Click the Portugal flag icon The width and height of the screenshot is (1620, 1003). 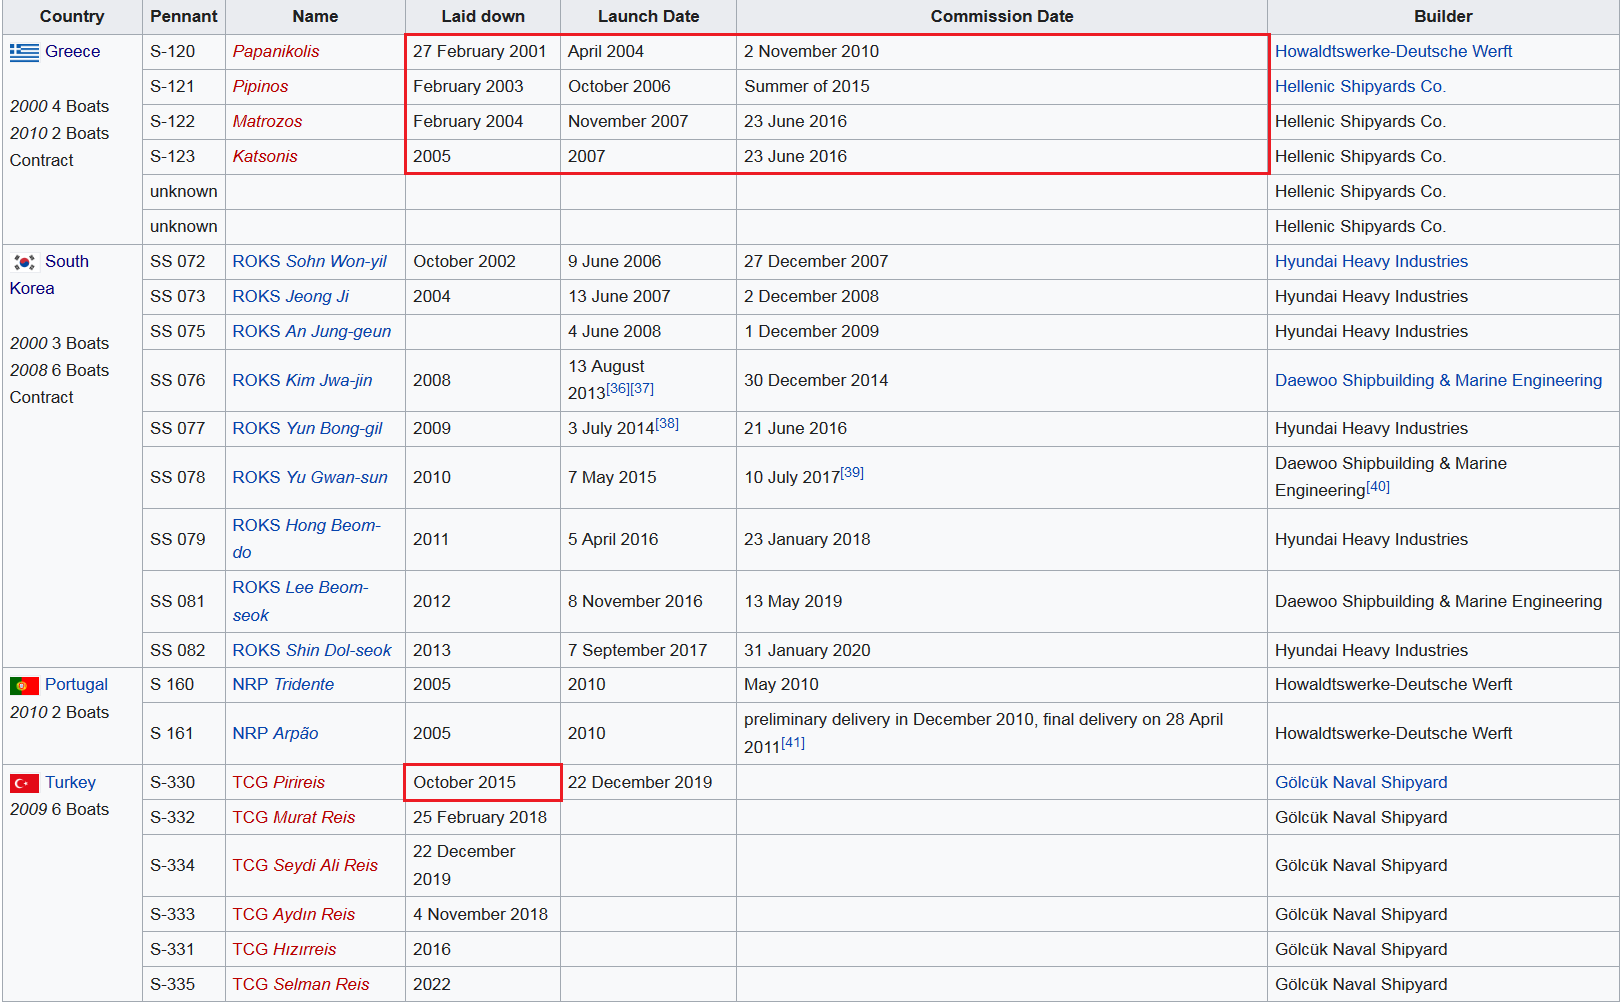(24, 685)
